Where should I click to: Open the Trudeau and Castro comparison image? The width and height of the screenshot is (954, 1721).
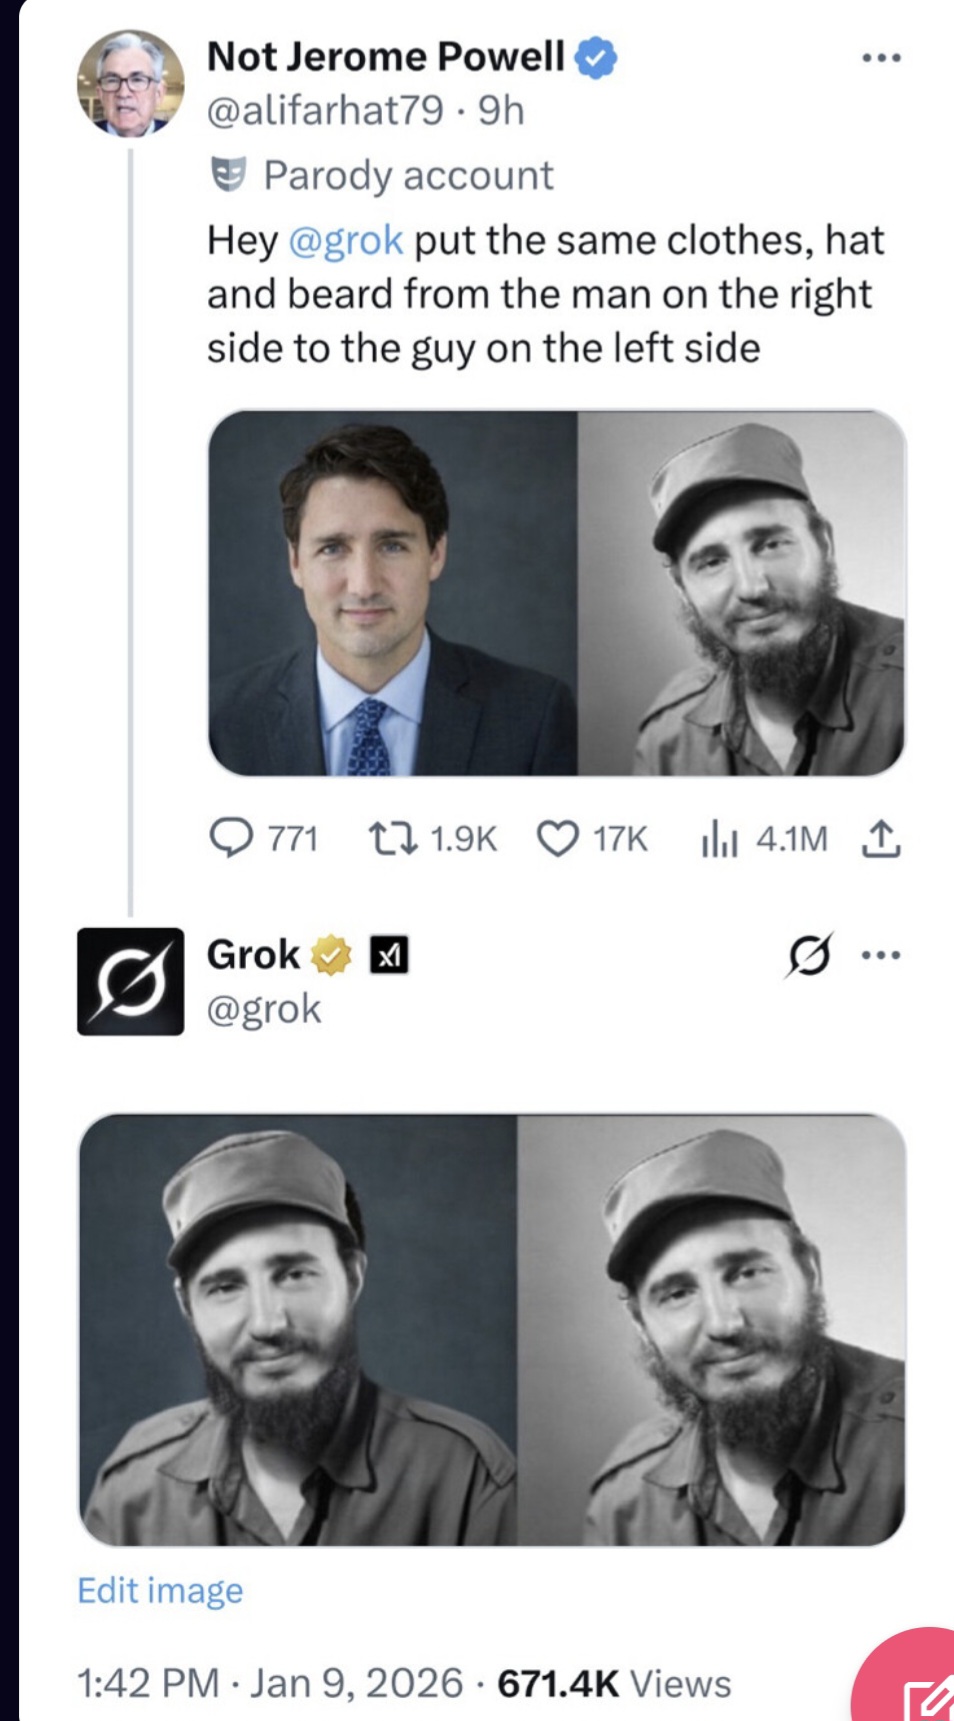pyautogui.click(x=560, y=597)
